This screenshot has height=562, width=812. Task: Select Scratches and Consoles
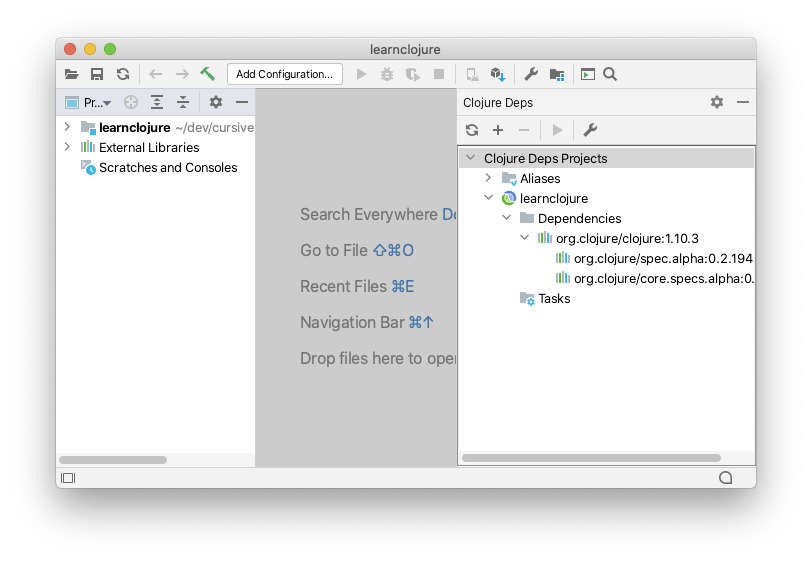pyautogui.click(x=168, y=168)
